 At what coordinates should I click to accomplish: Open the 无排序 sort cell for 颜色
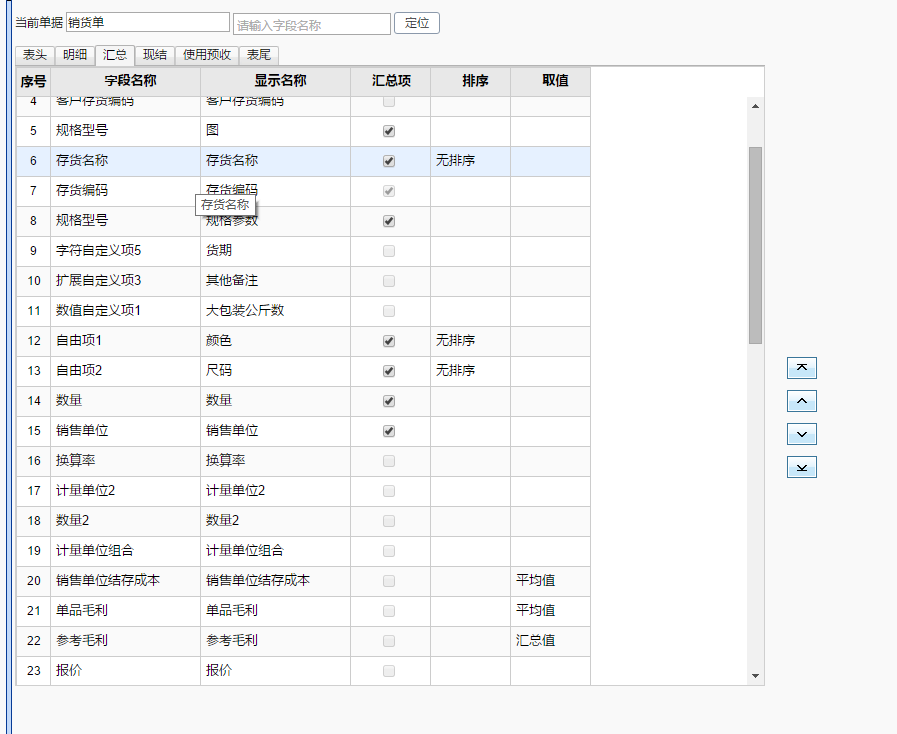[x=470, y=341]
